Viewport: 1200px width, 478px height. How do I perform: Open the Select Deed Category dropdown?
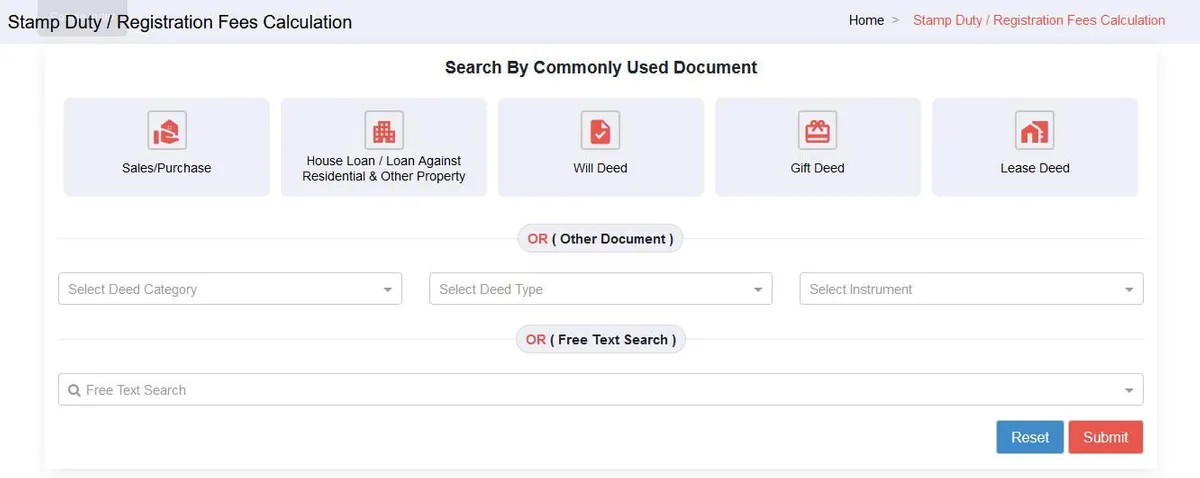tap(230, 289)
